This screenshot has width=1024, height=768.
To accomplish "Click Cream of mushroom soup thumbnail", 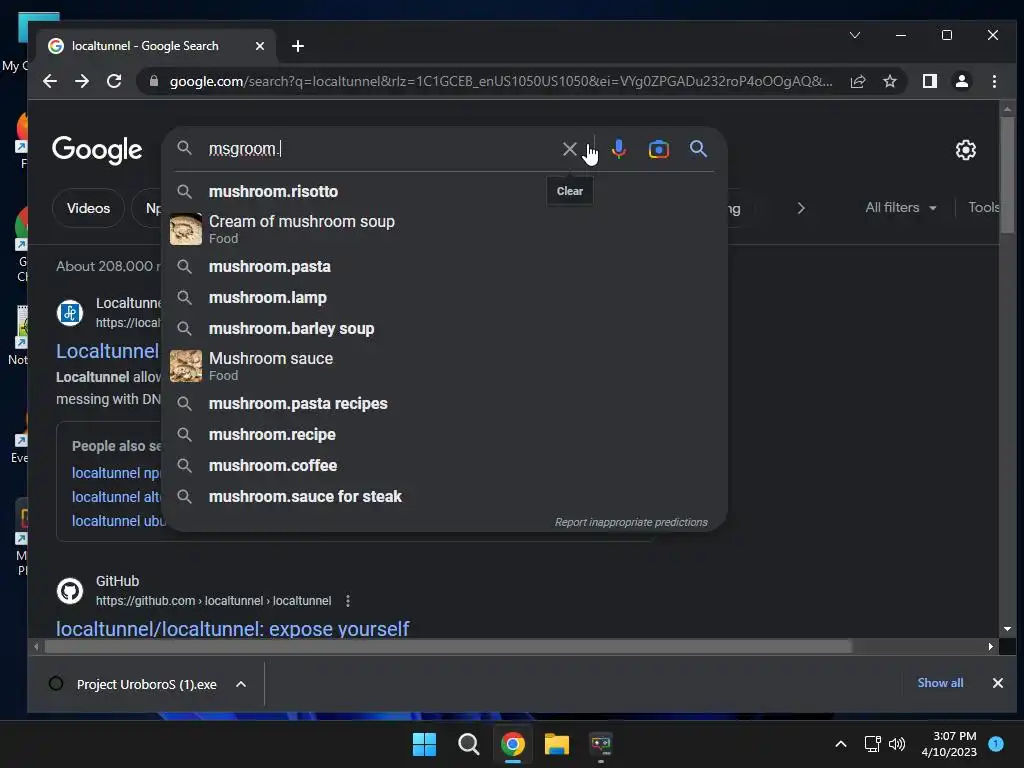I will pos(185,229).
